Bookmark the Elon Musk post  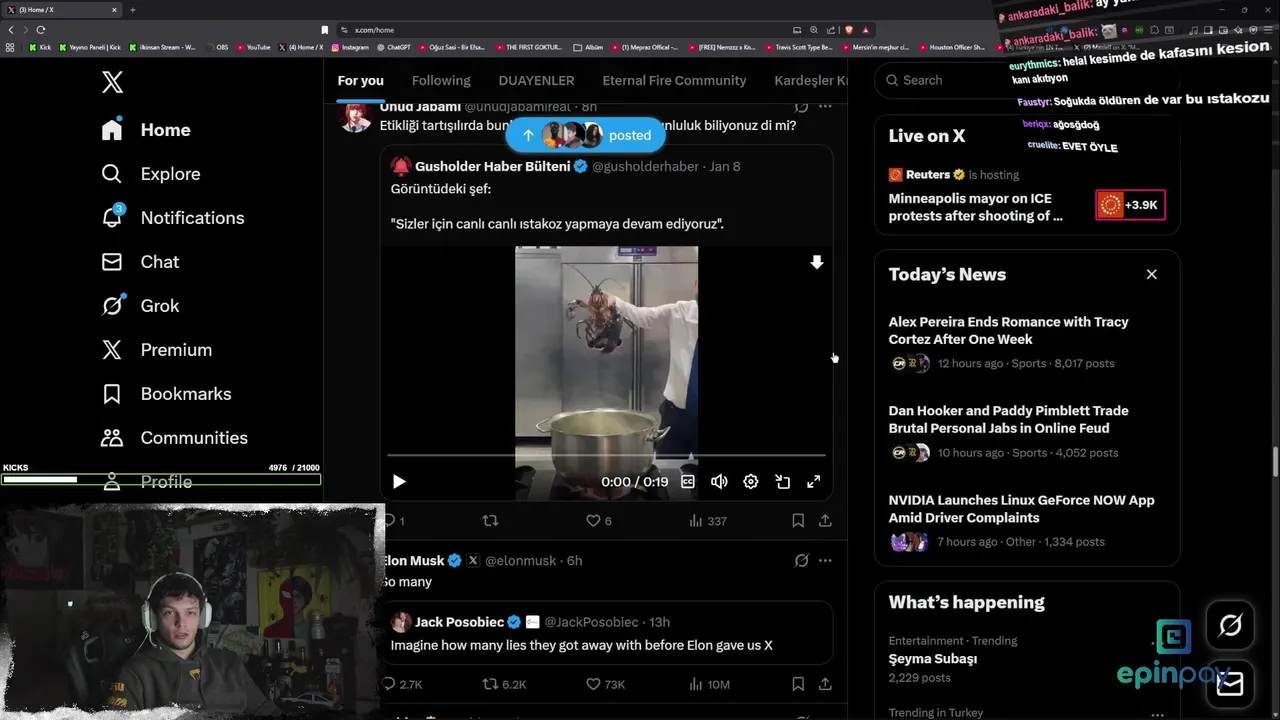point(798,684)
